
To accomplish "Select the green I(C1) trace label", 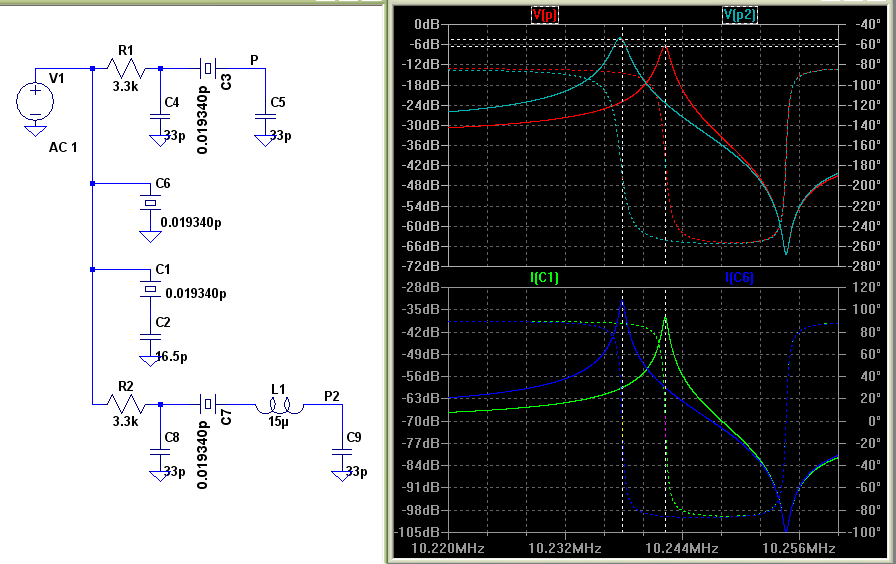I will pos(545,277).
